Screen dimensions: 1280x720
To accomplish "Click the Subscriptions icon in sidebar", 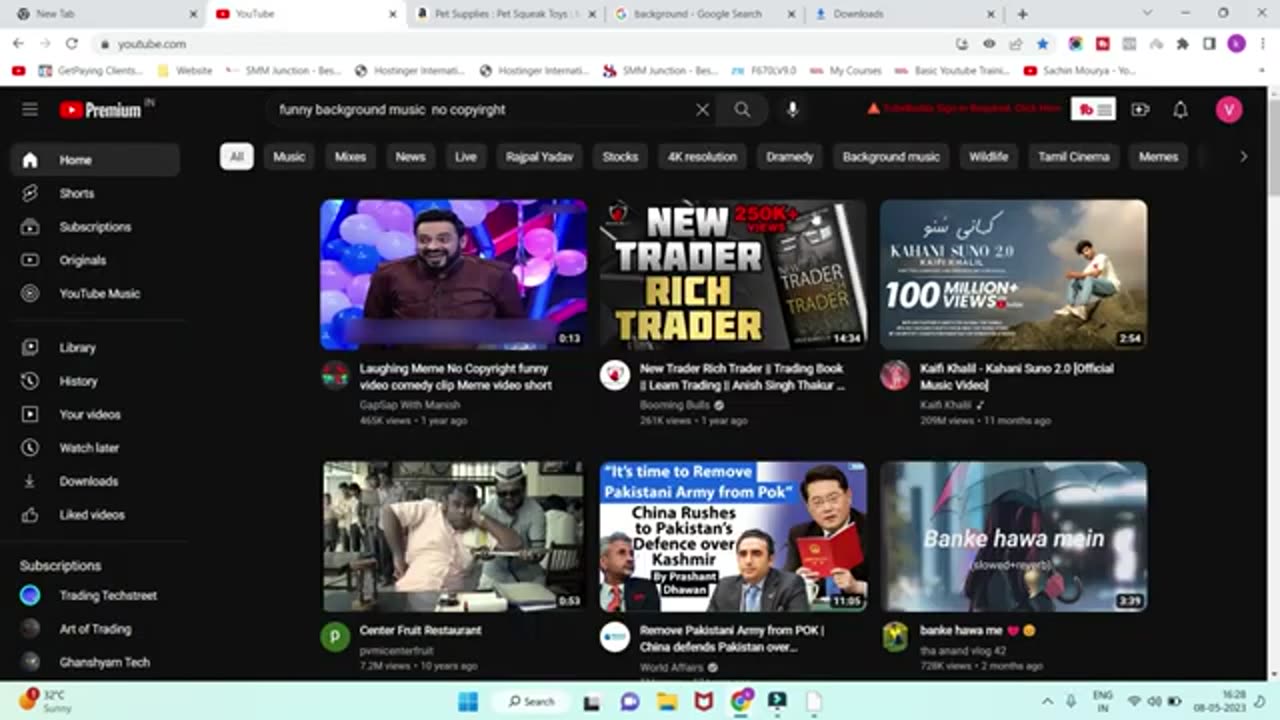I will tap(30, 227).
